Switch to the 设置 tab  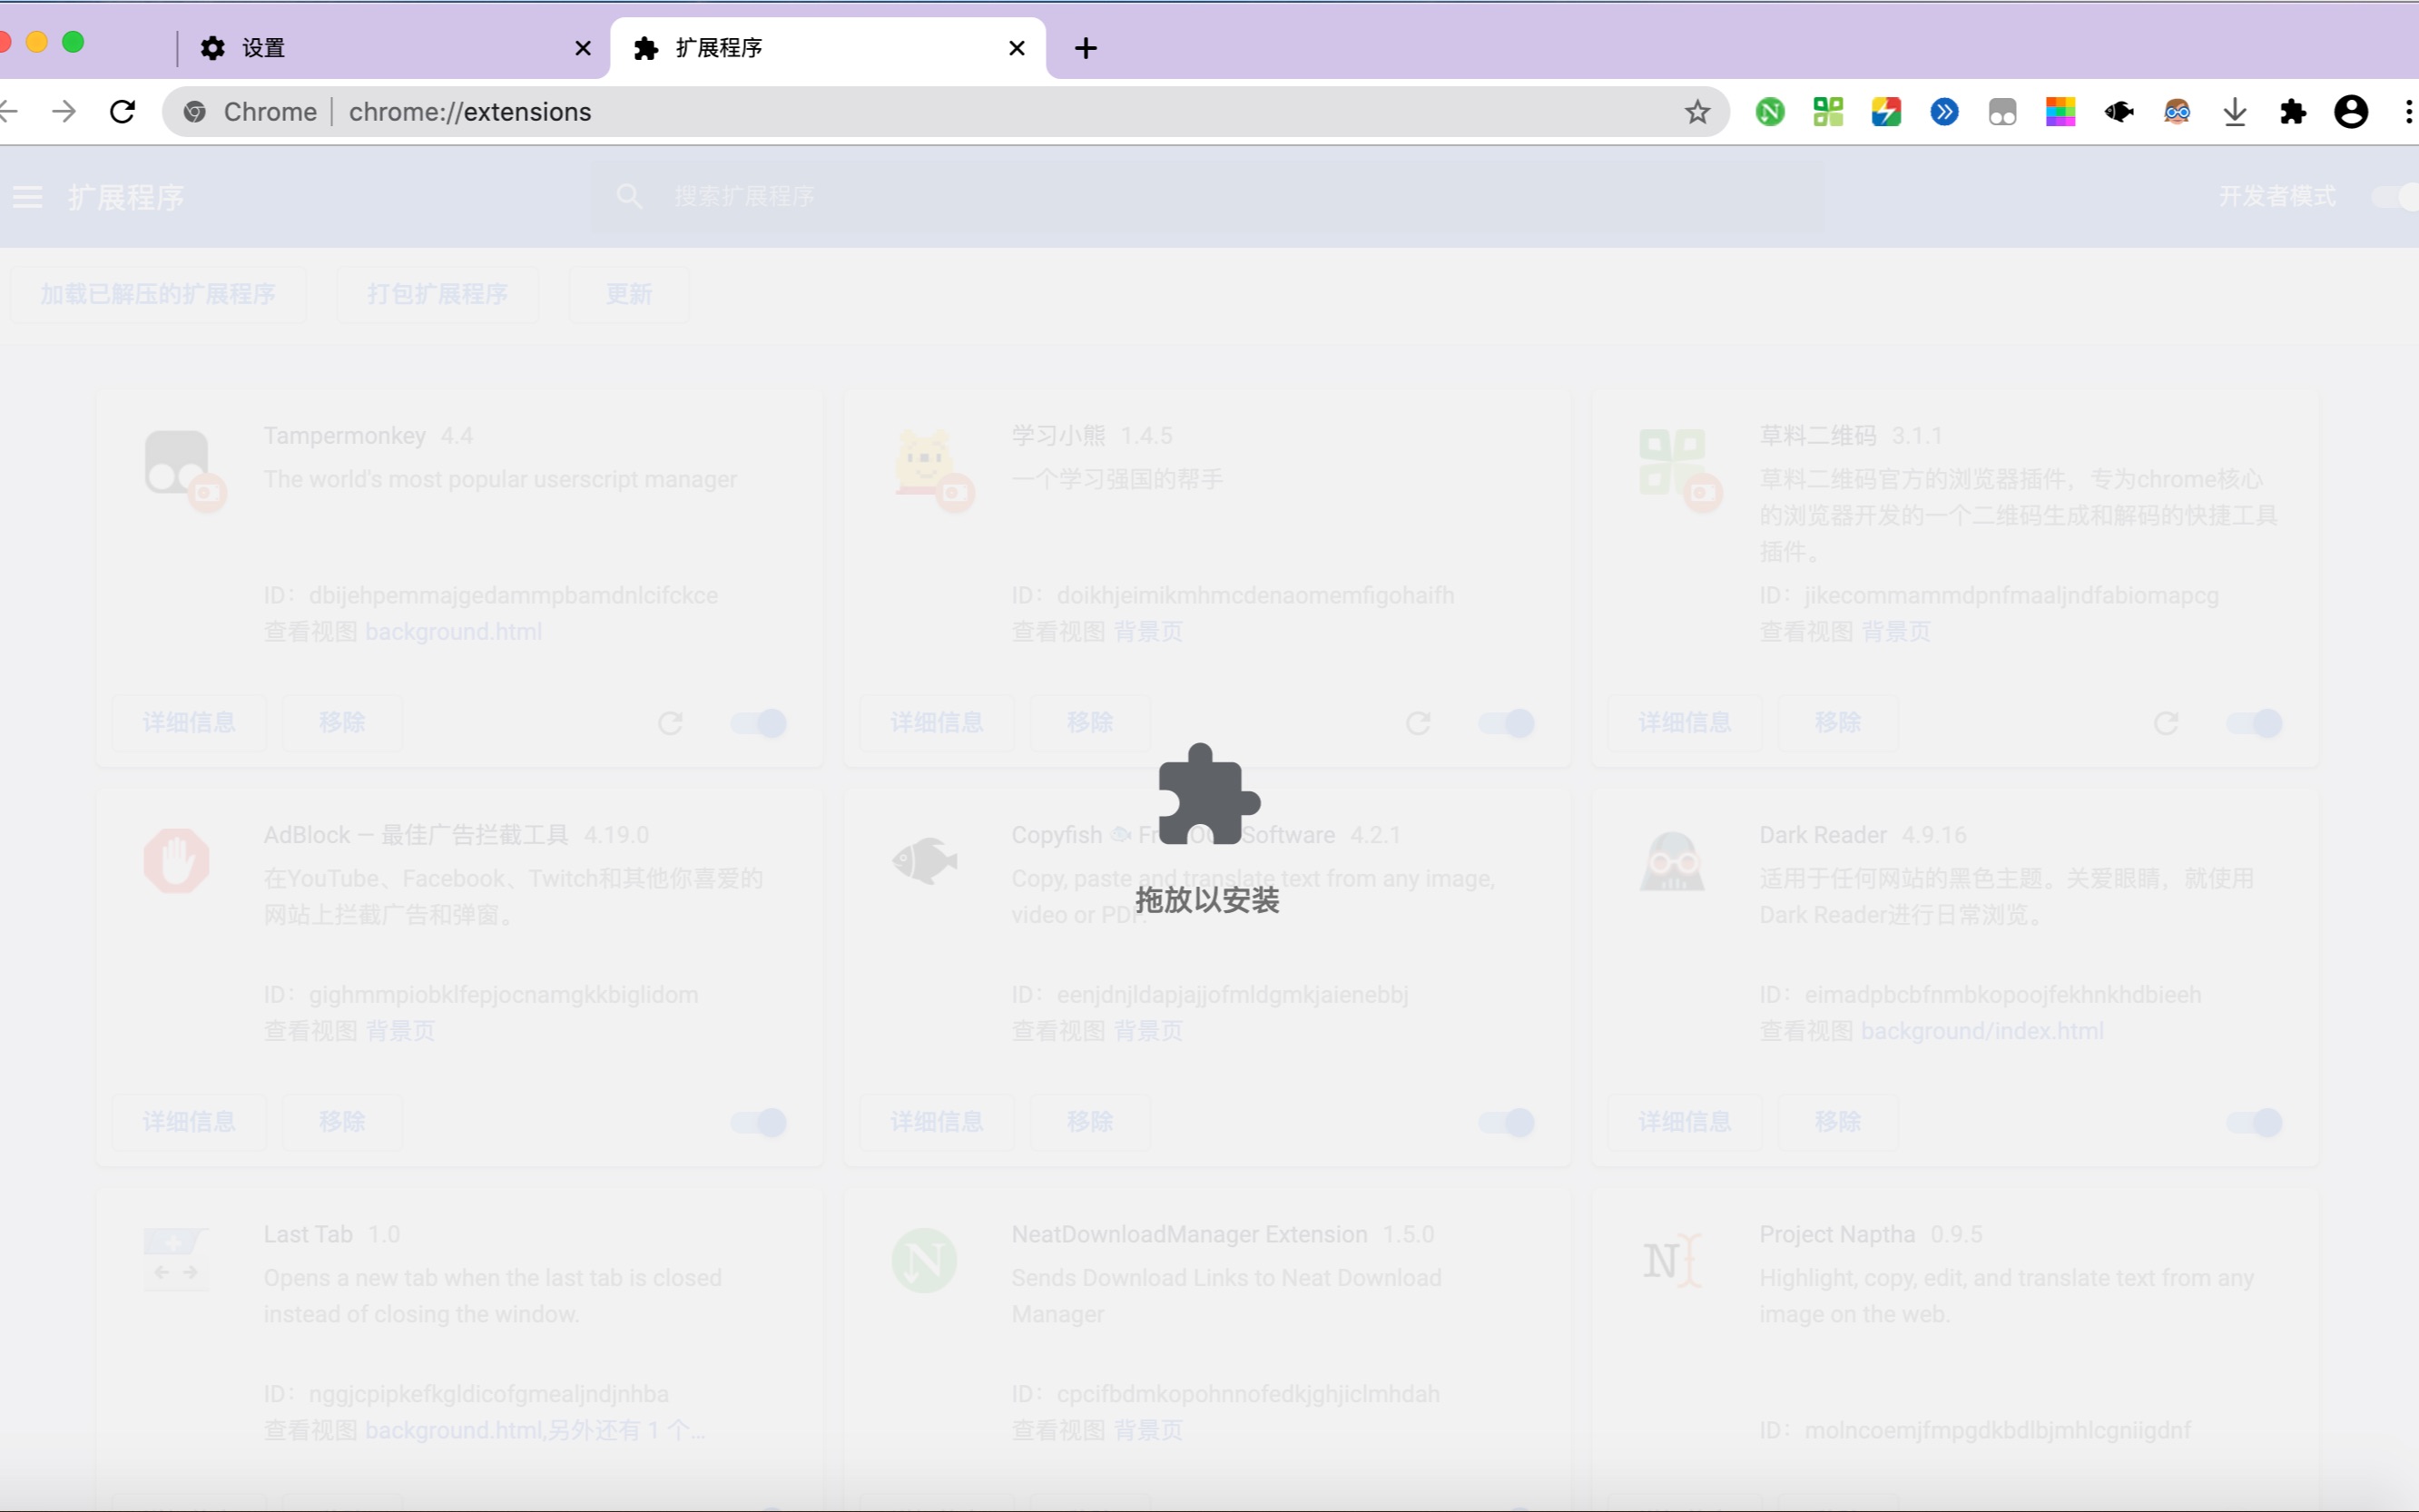393,48
